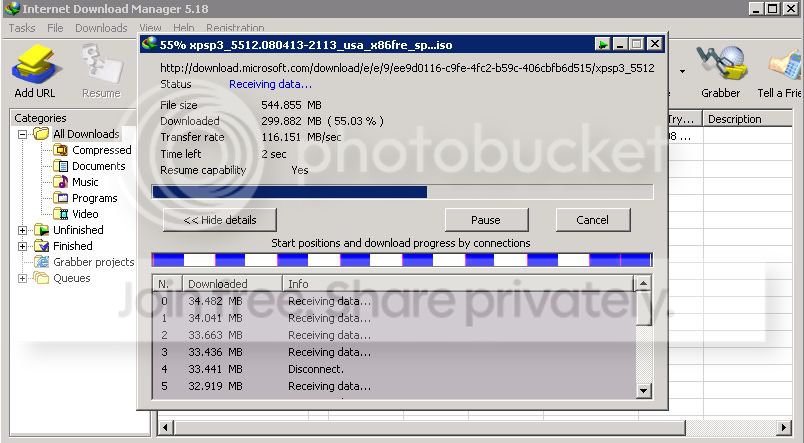804x443 pixels.
Task: Click the Documents category icon
Action: click(x=61, y=166)
